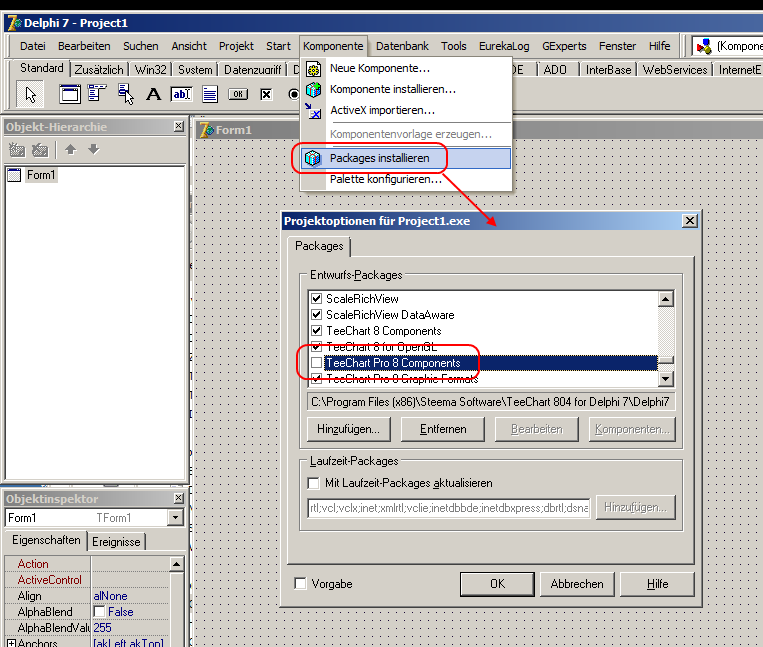Select the Align property alNone value
This screenshot has height=647, width=763.
tap(130, 596)
